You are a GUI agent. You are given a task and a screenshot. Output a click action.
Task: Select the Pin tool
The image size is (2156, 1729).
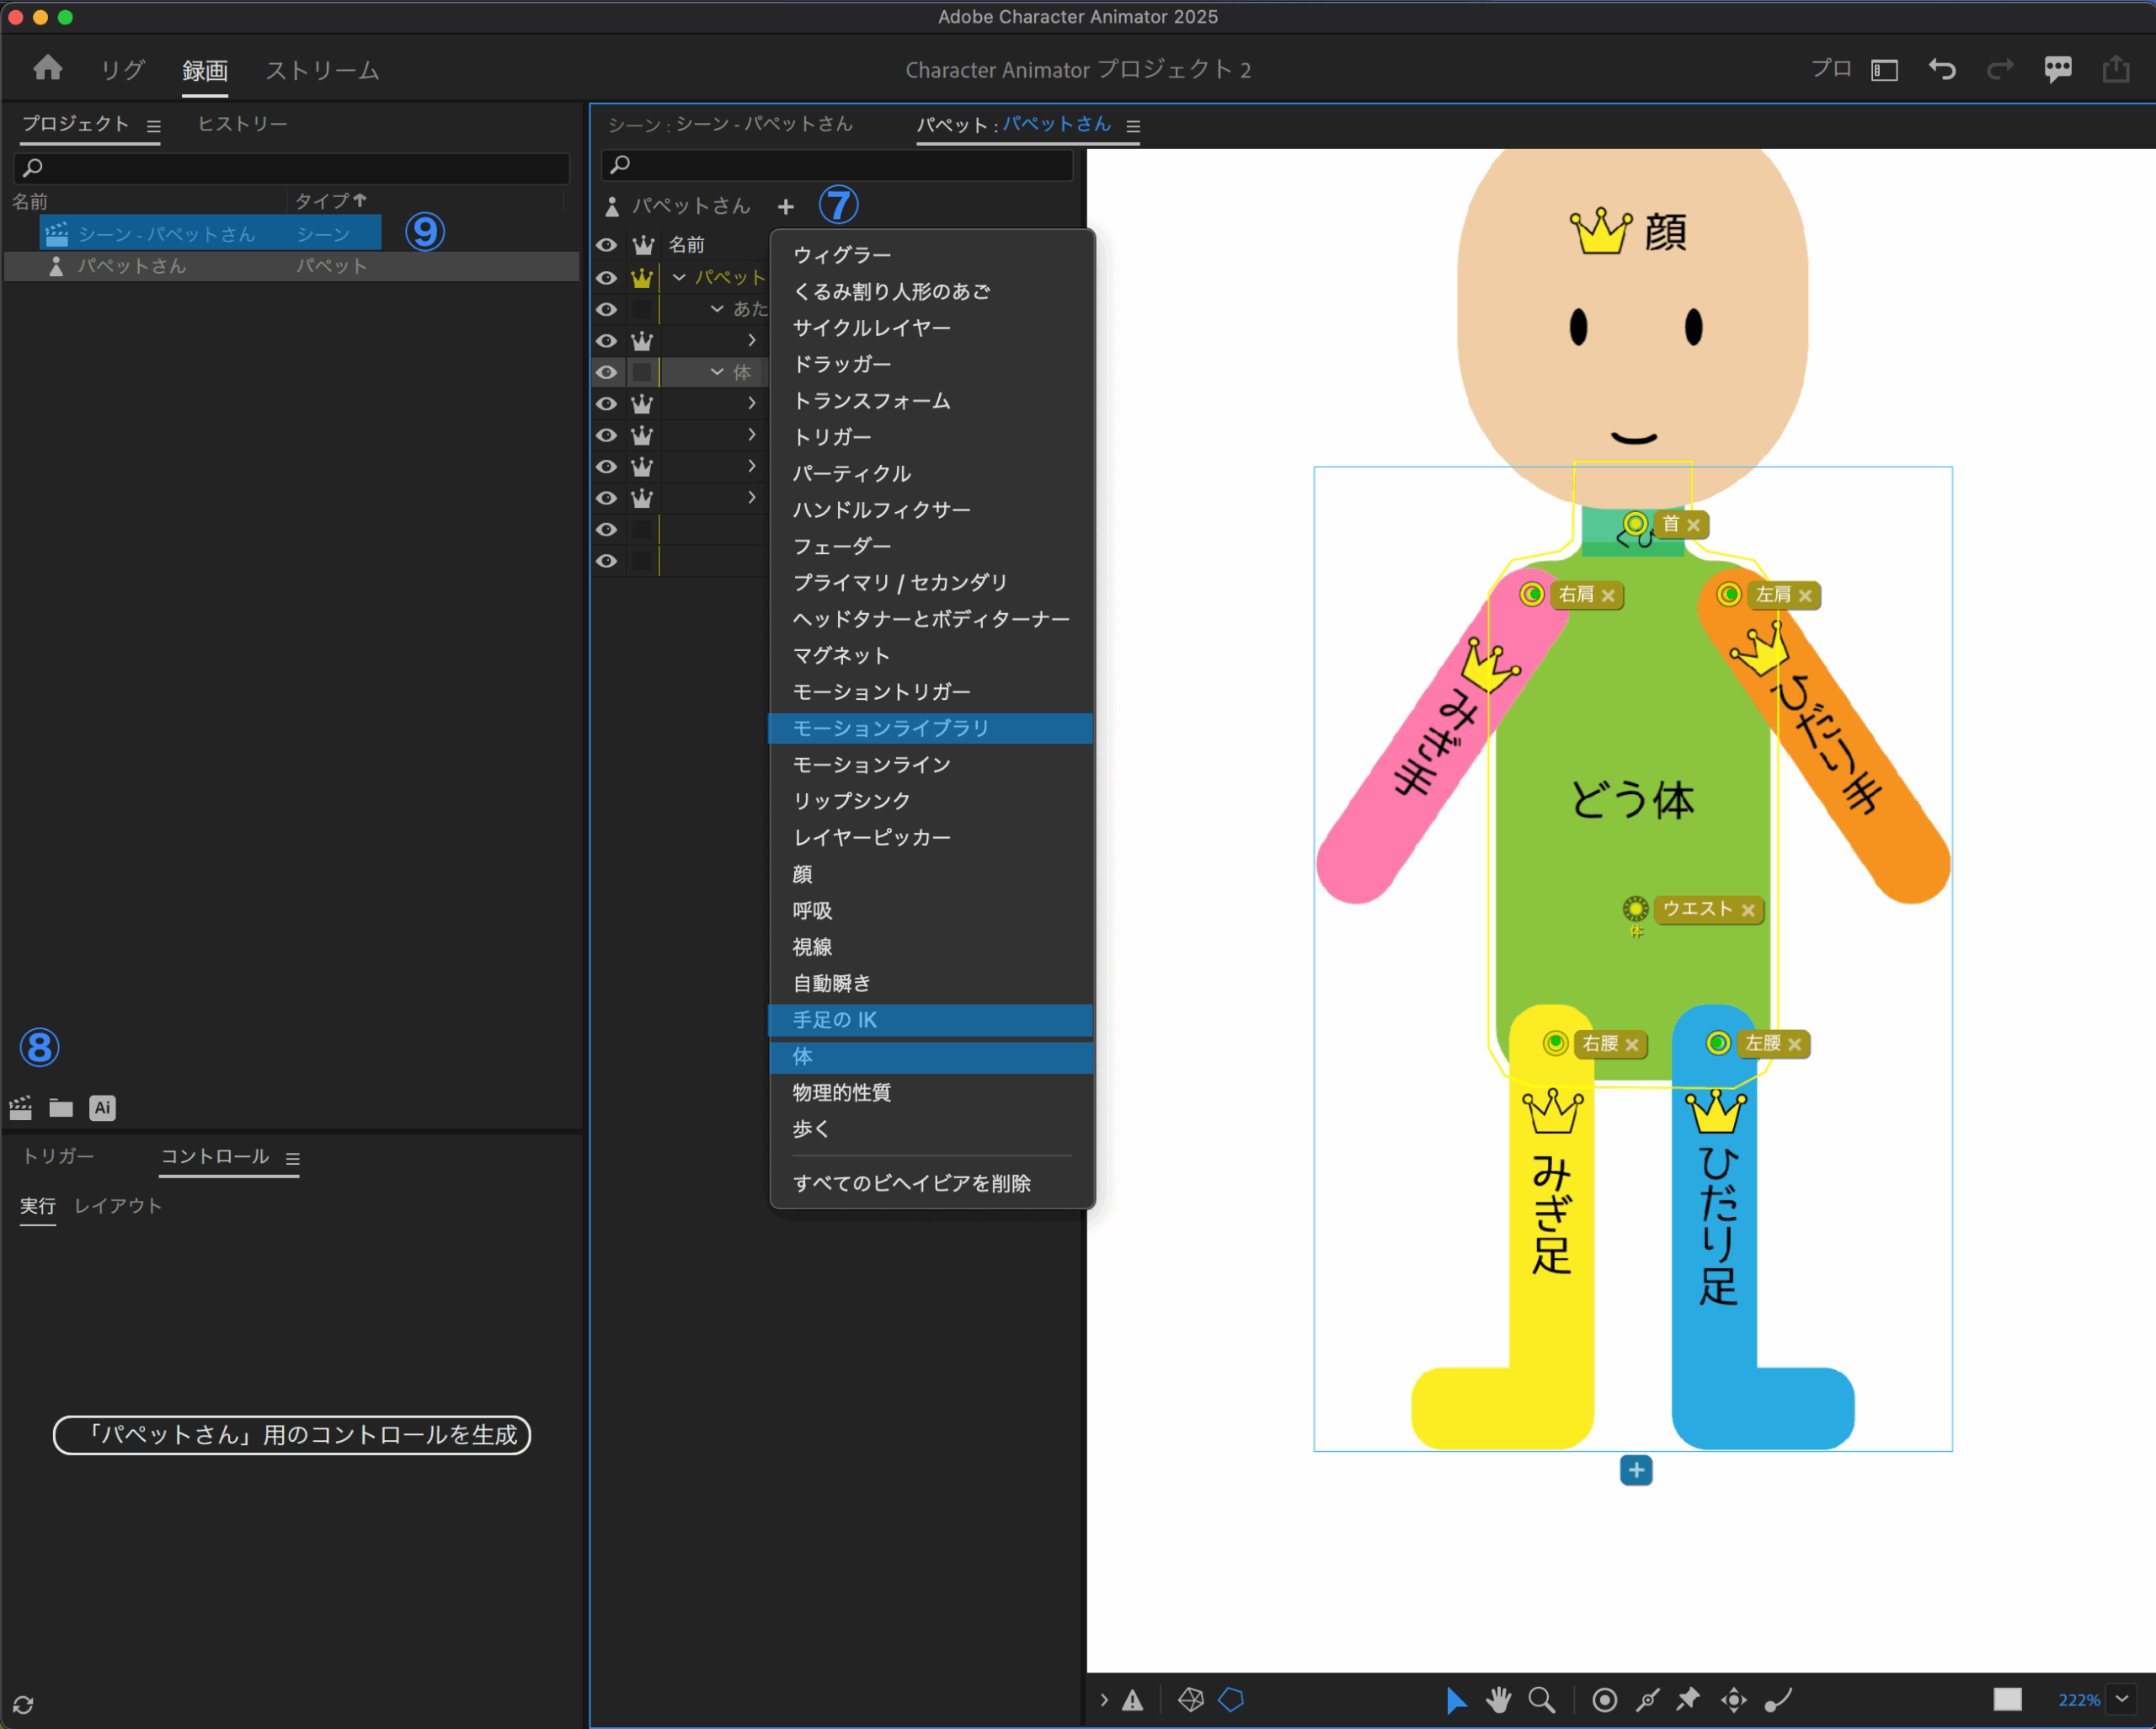(1688, 1699)
